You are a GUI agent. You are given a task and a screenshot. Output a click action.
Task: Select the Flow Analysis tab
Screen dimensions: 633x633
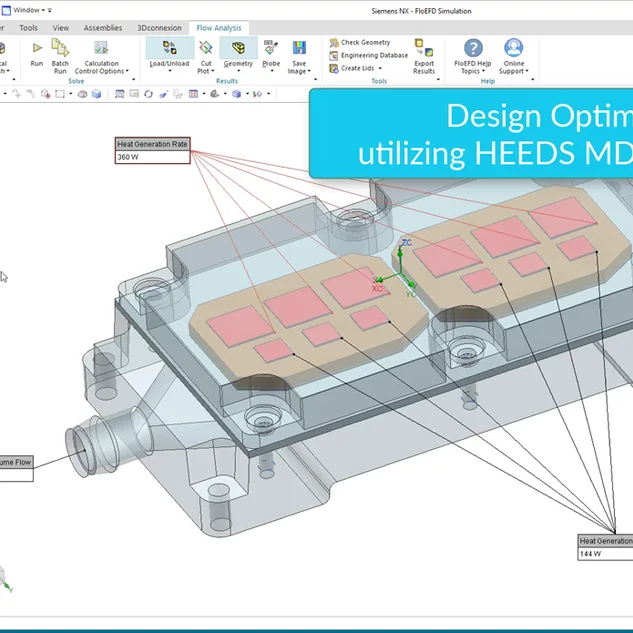[219, 28]
